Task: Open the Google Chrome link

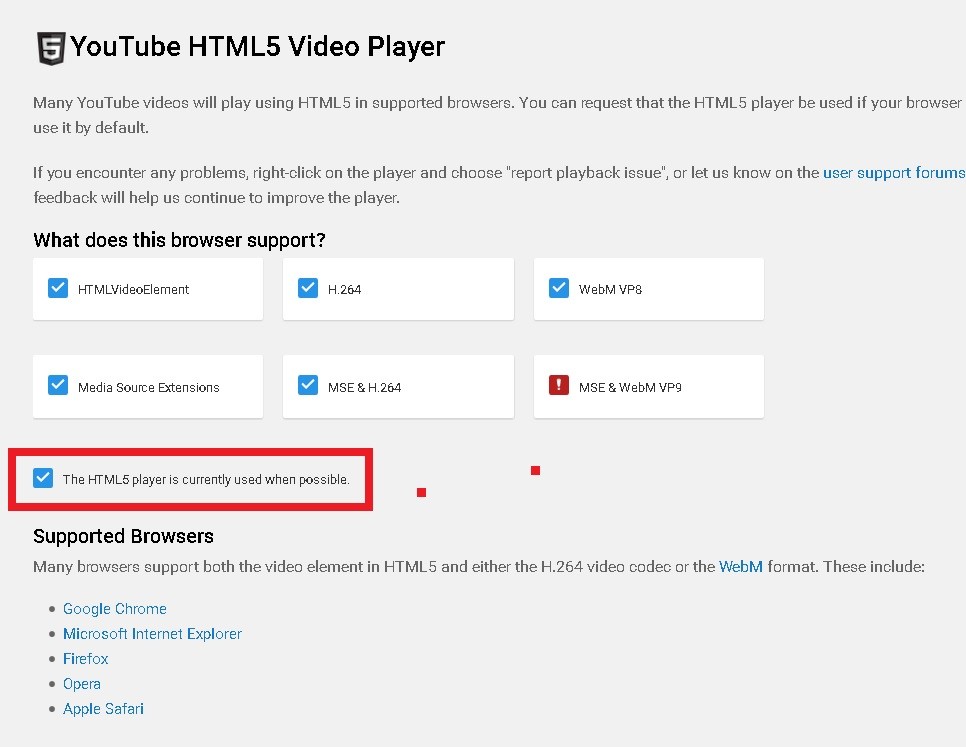Action: click(x=115, y=608)
